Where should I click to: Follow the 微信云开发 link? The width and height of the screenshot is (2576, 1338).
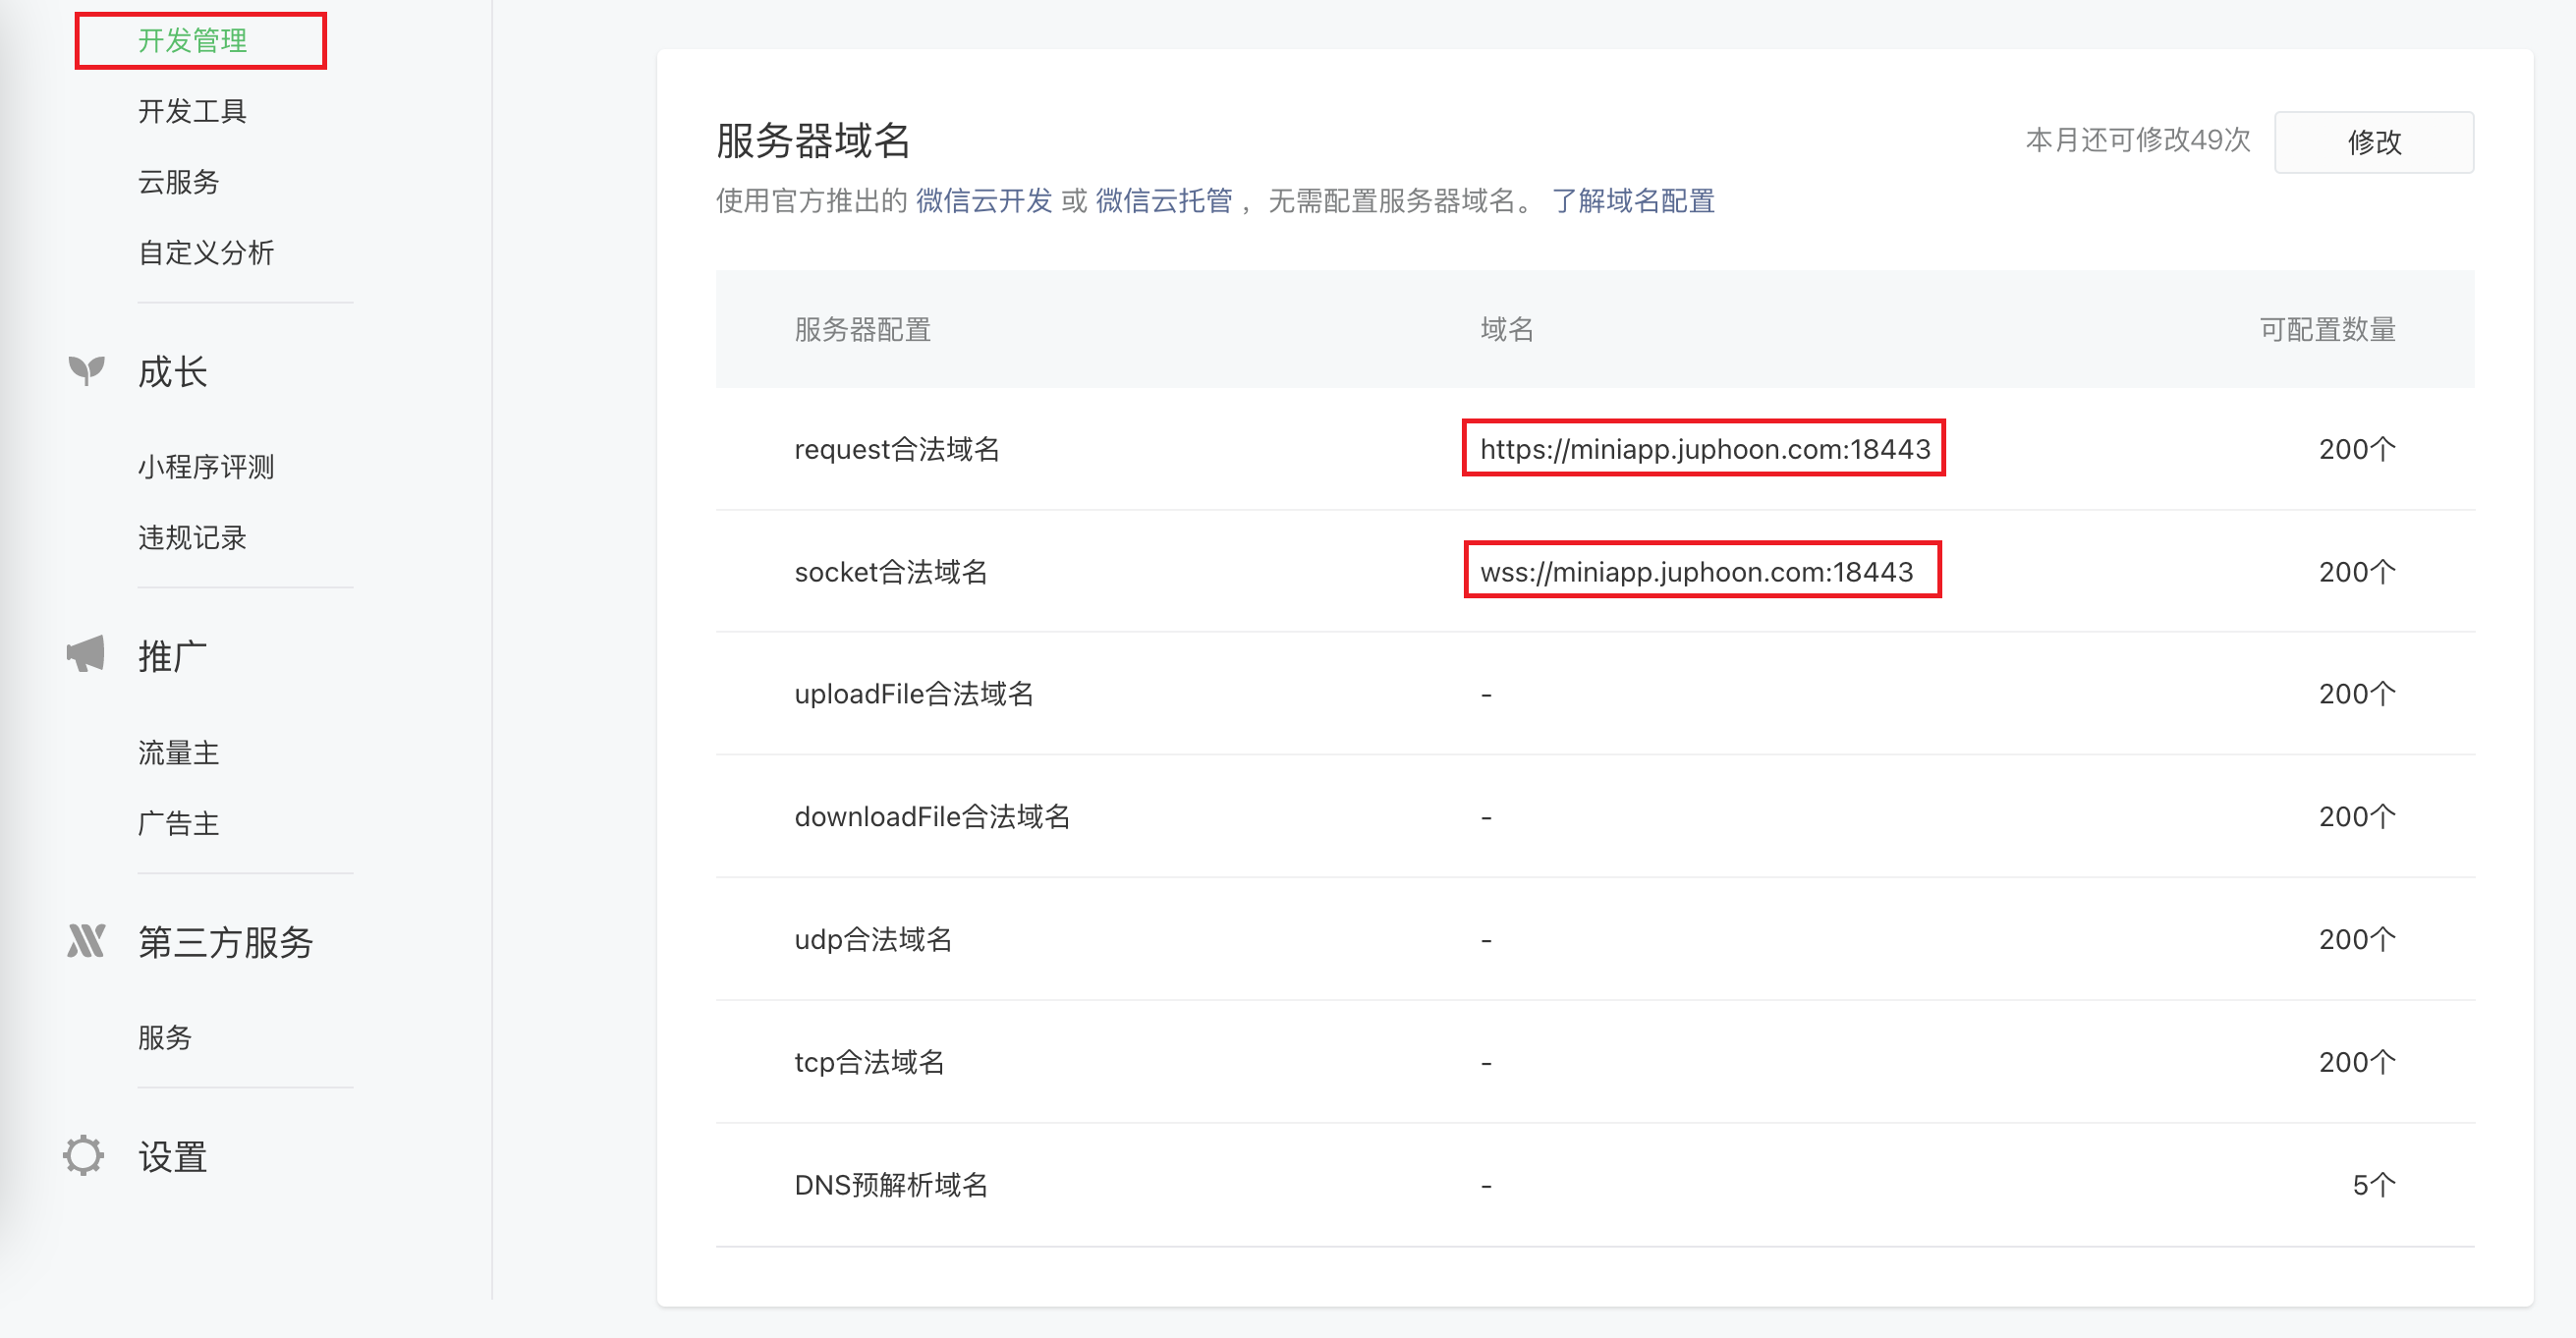984,201
